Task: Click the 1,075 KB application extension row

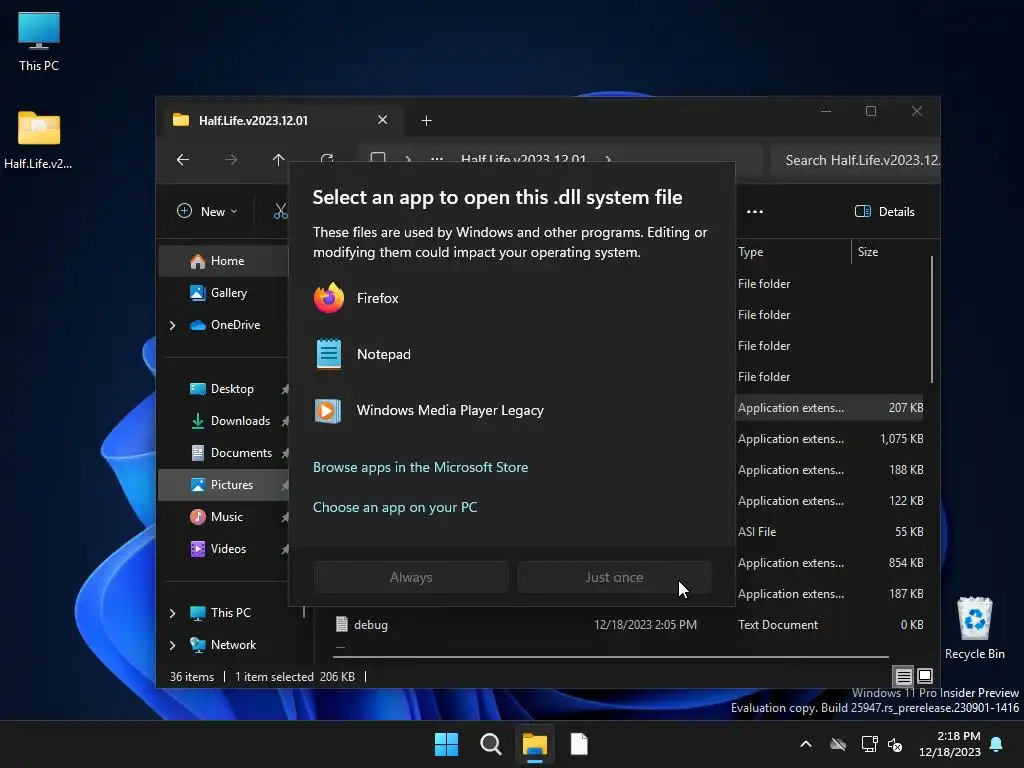Action: 829,439
